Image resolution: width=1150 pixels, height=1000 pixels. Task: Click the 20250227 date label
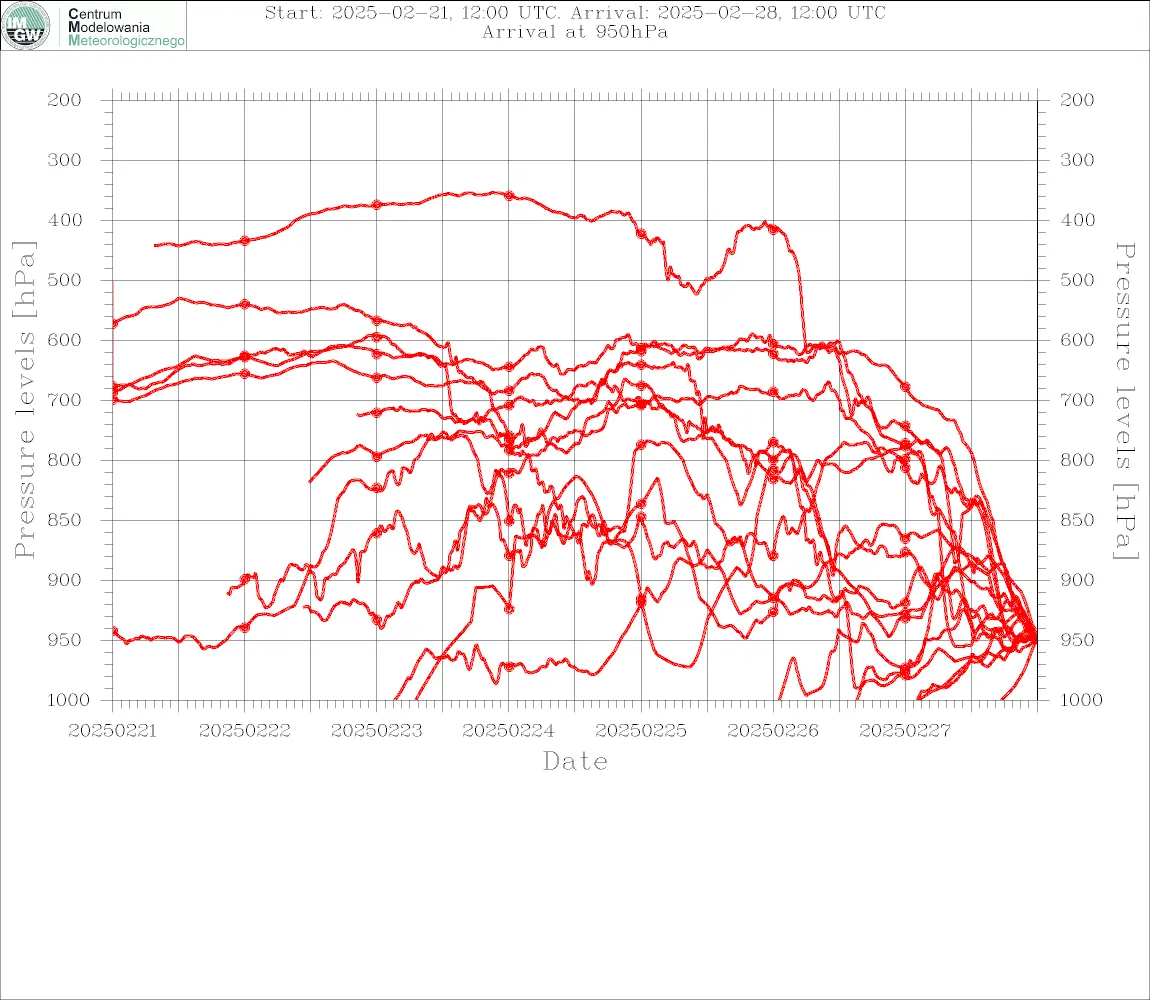[905, 731]
